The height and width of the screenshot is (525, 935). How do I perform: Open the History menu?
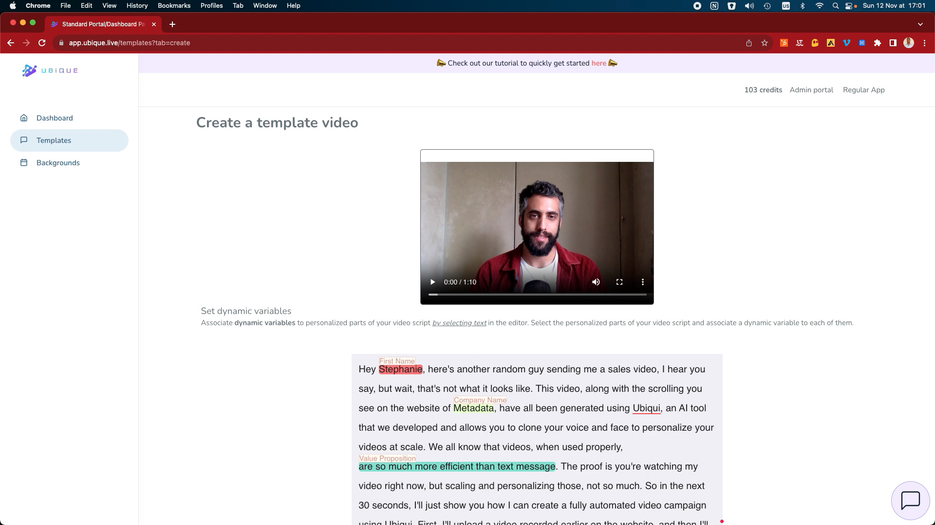tap(137, 5)
